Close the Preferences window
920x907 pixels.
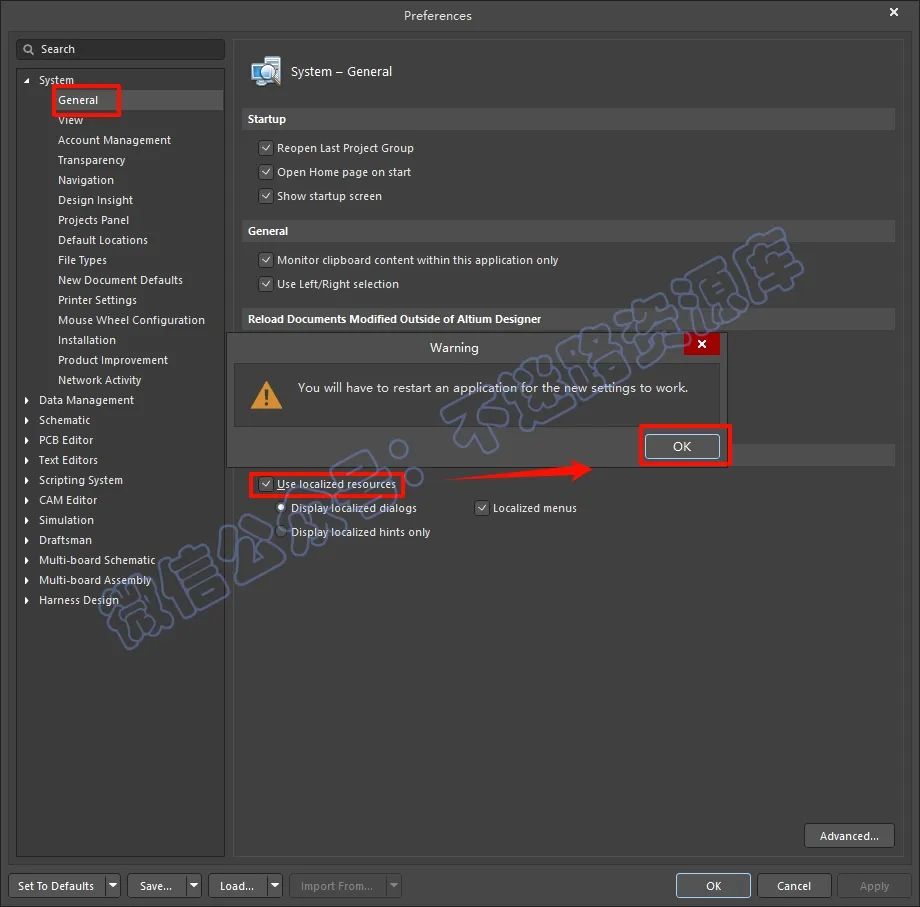pyautogui.click(x=894, y=12)
